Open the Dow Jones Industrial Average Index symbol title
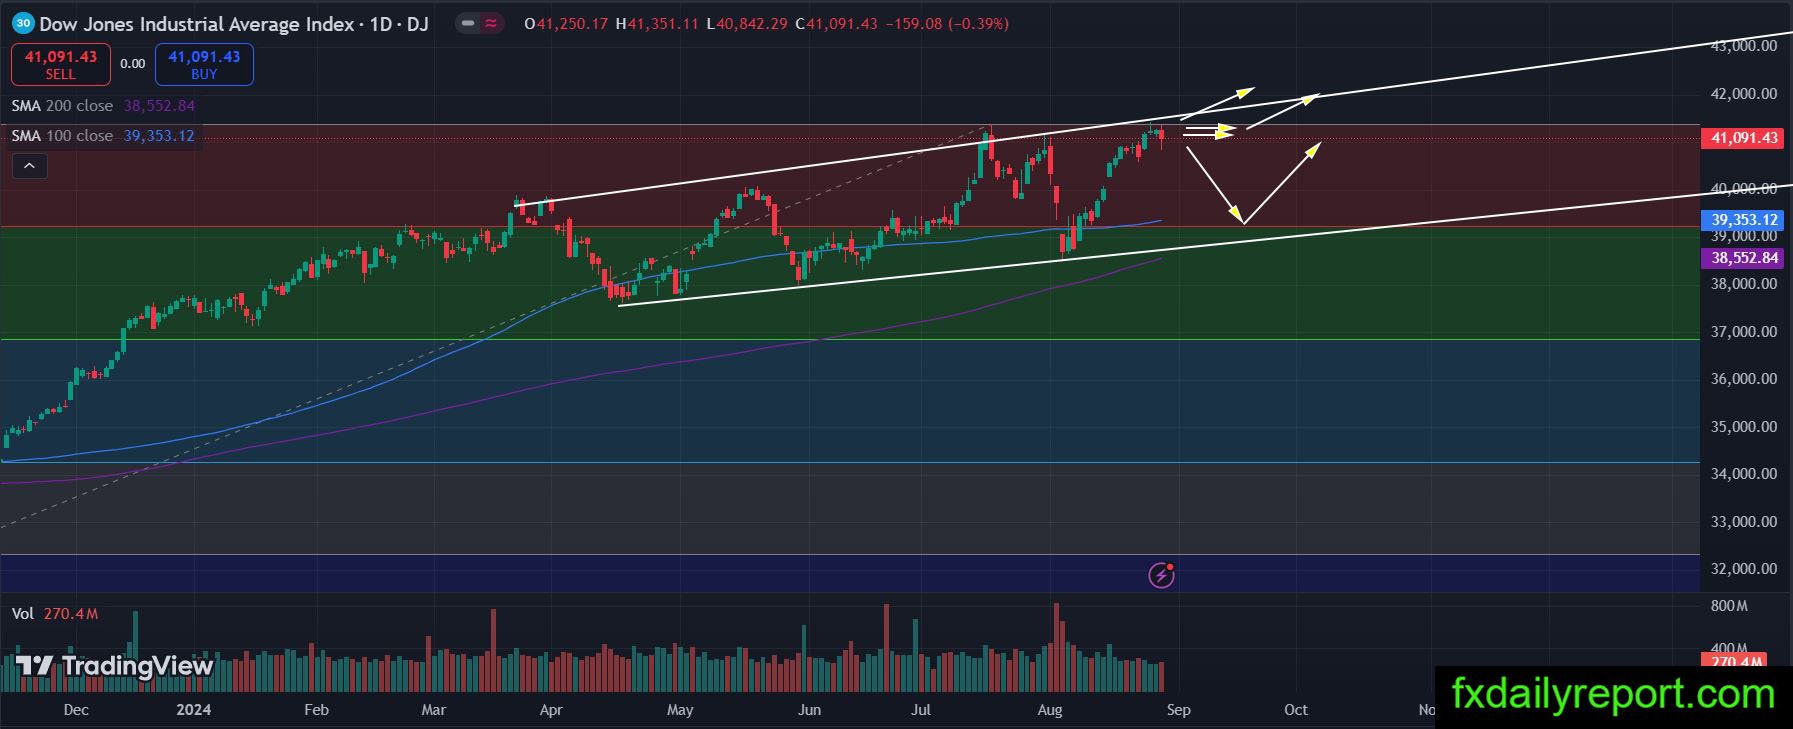Viewport: 1793px width, 729px height. click(x=198, y=24)
